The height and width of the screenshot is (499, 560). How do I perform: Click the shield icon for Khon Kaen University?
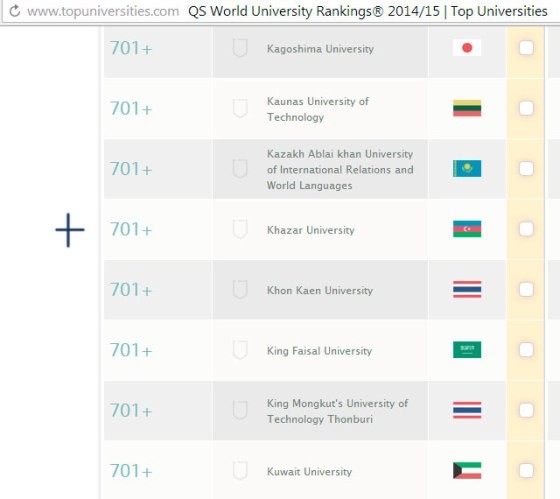[240, 289]
